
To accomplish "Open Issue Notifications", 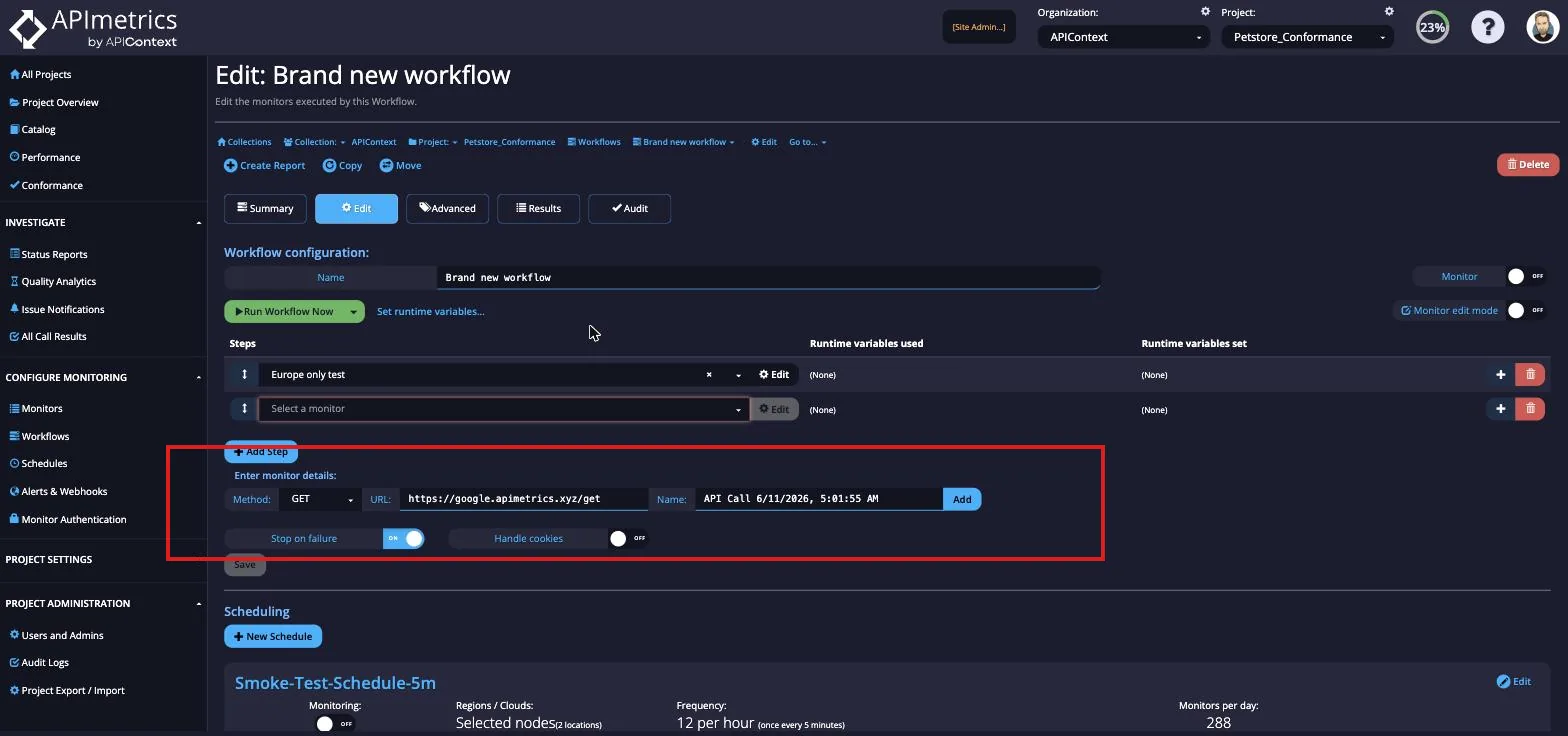I will [x=56, y=309].
